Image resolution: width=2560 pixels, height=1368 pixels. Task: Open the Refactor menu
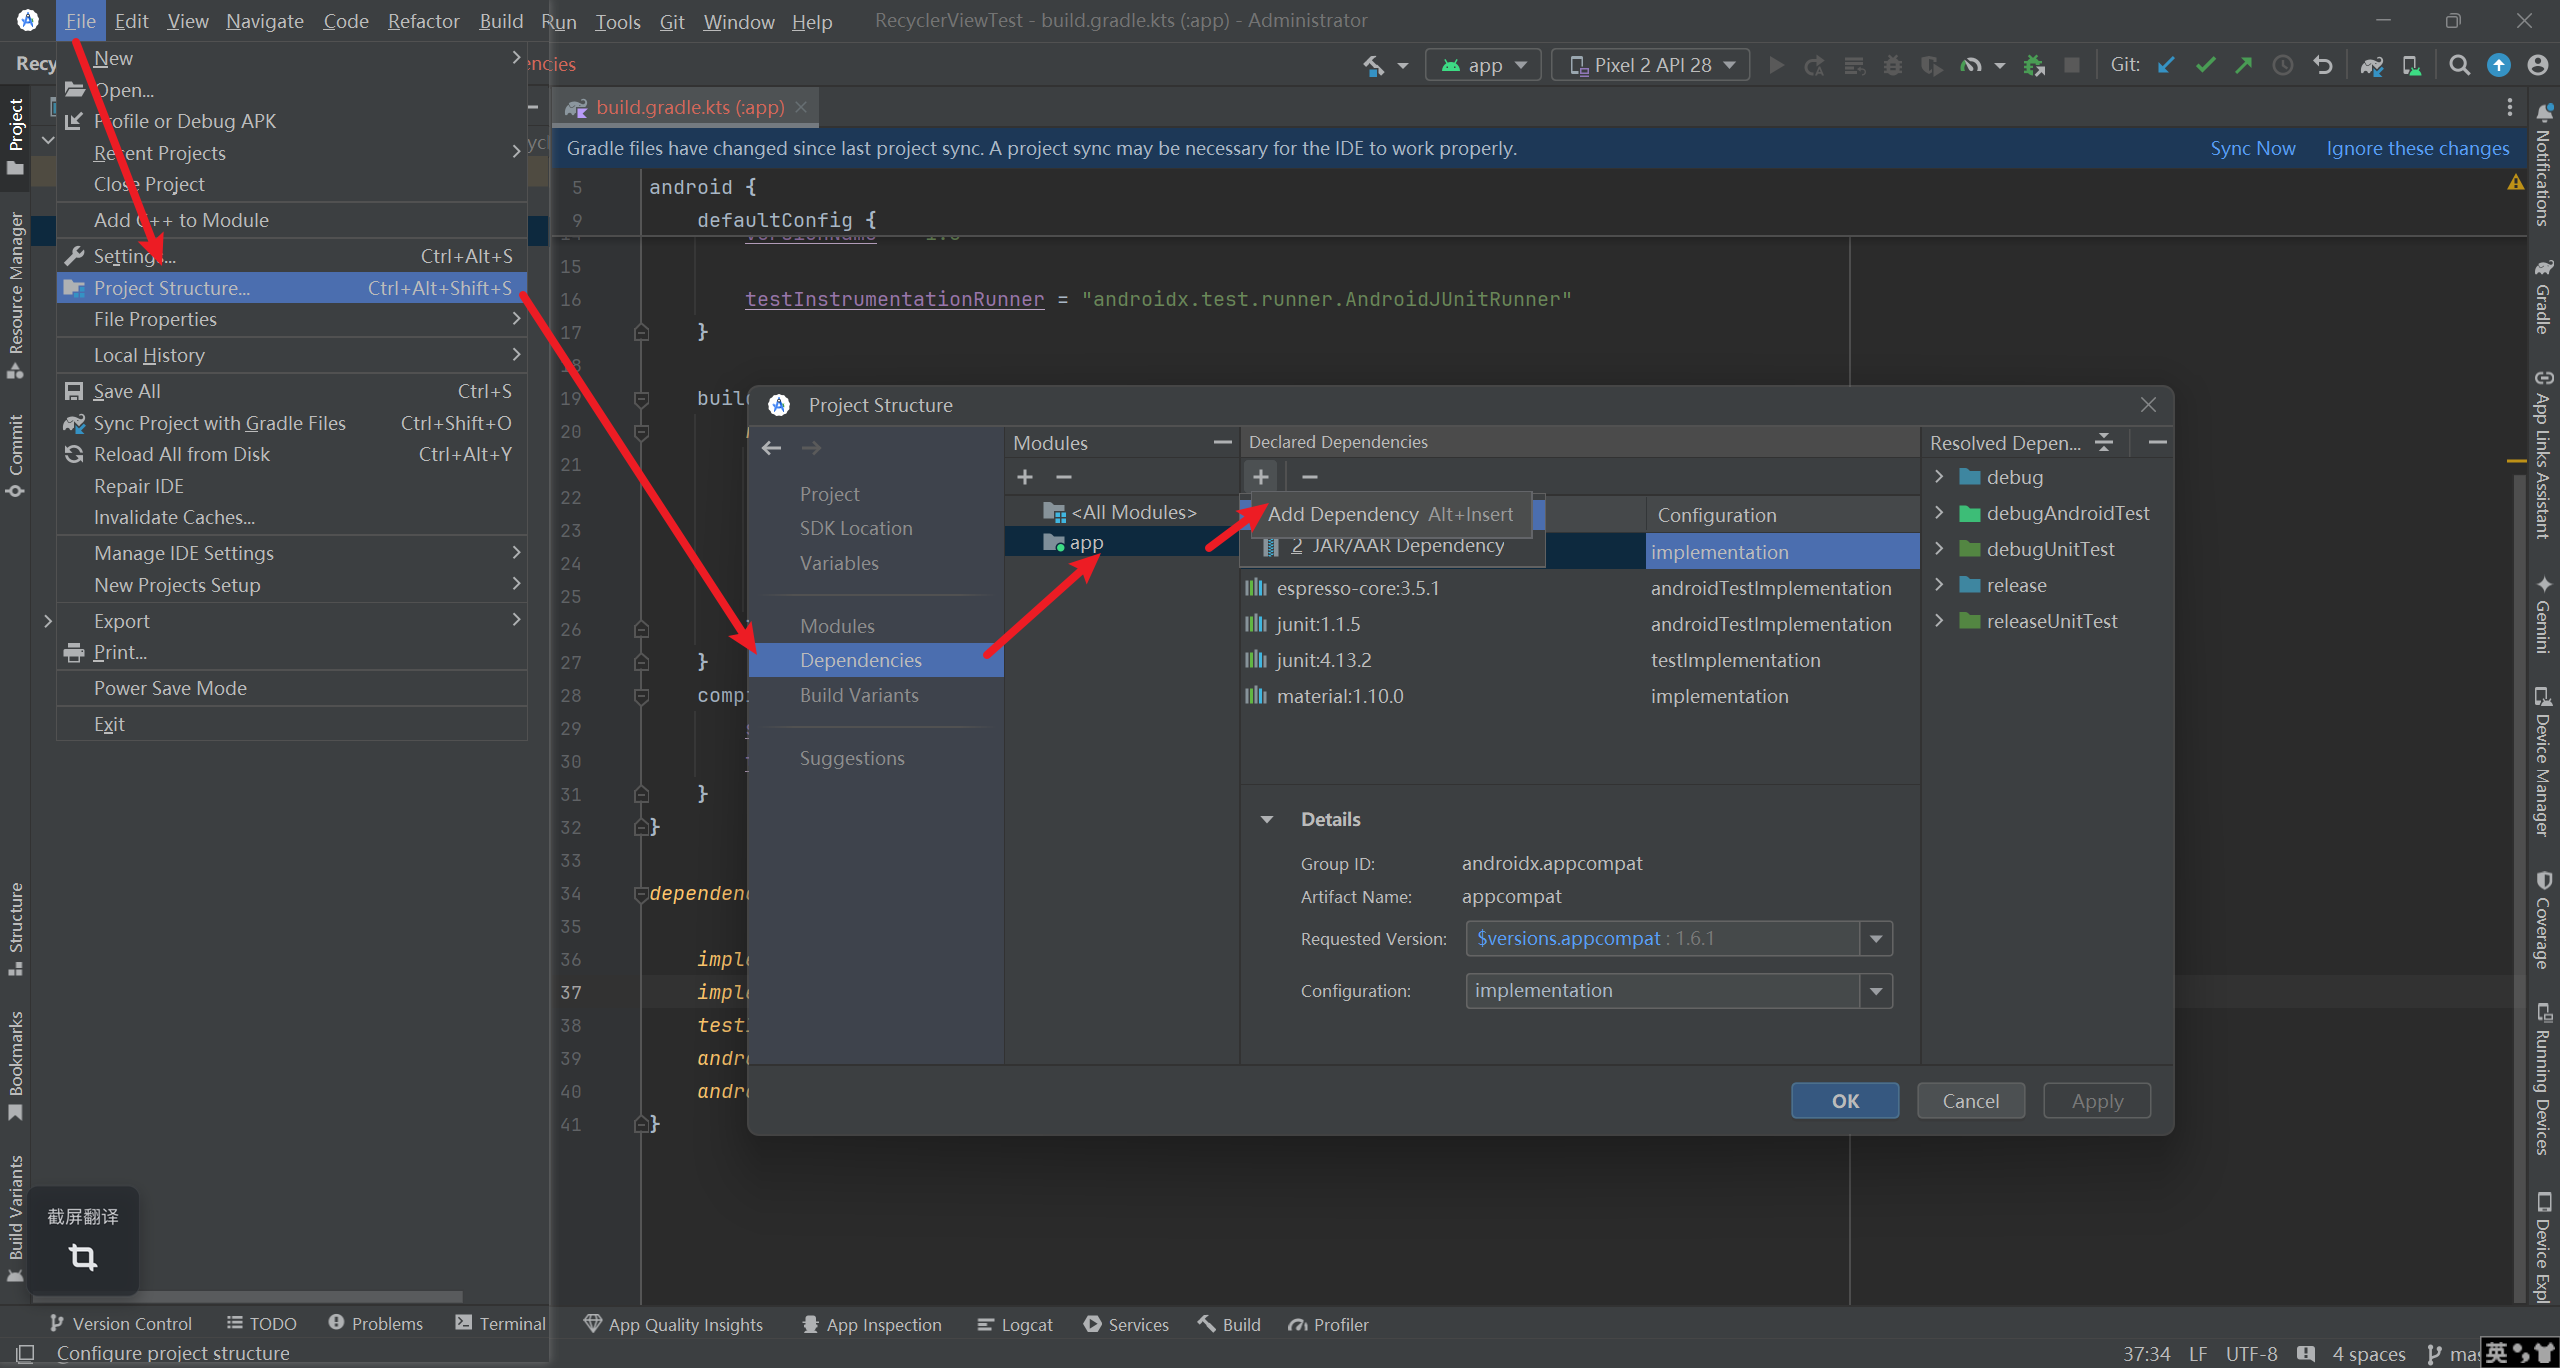click(423, 21)
